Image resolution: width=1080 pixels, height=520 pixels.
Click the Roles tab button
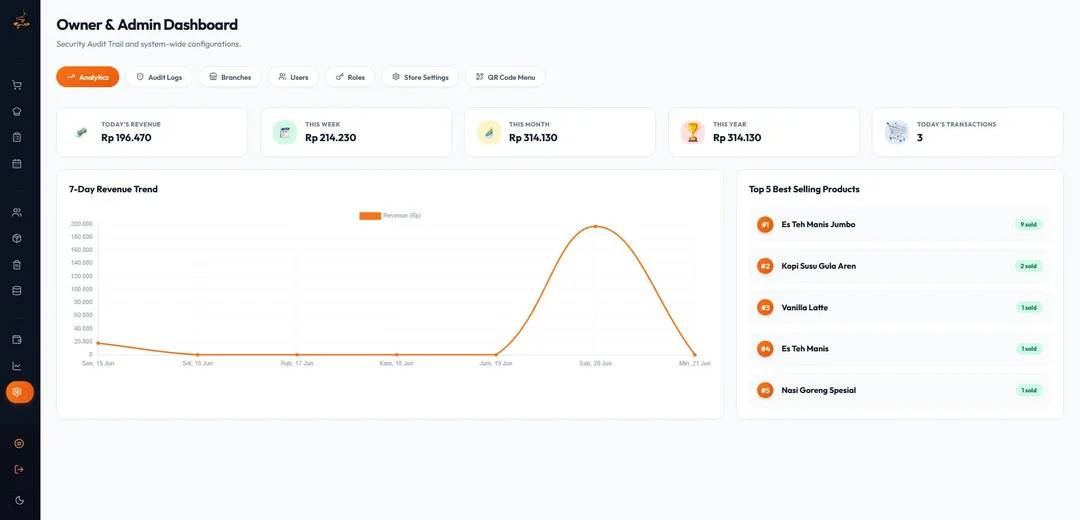350,77
